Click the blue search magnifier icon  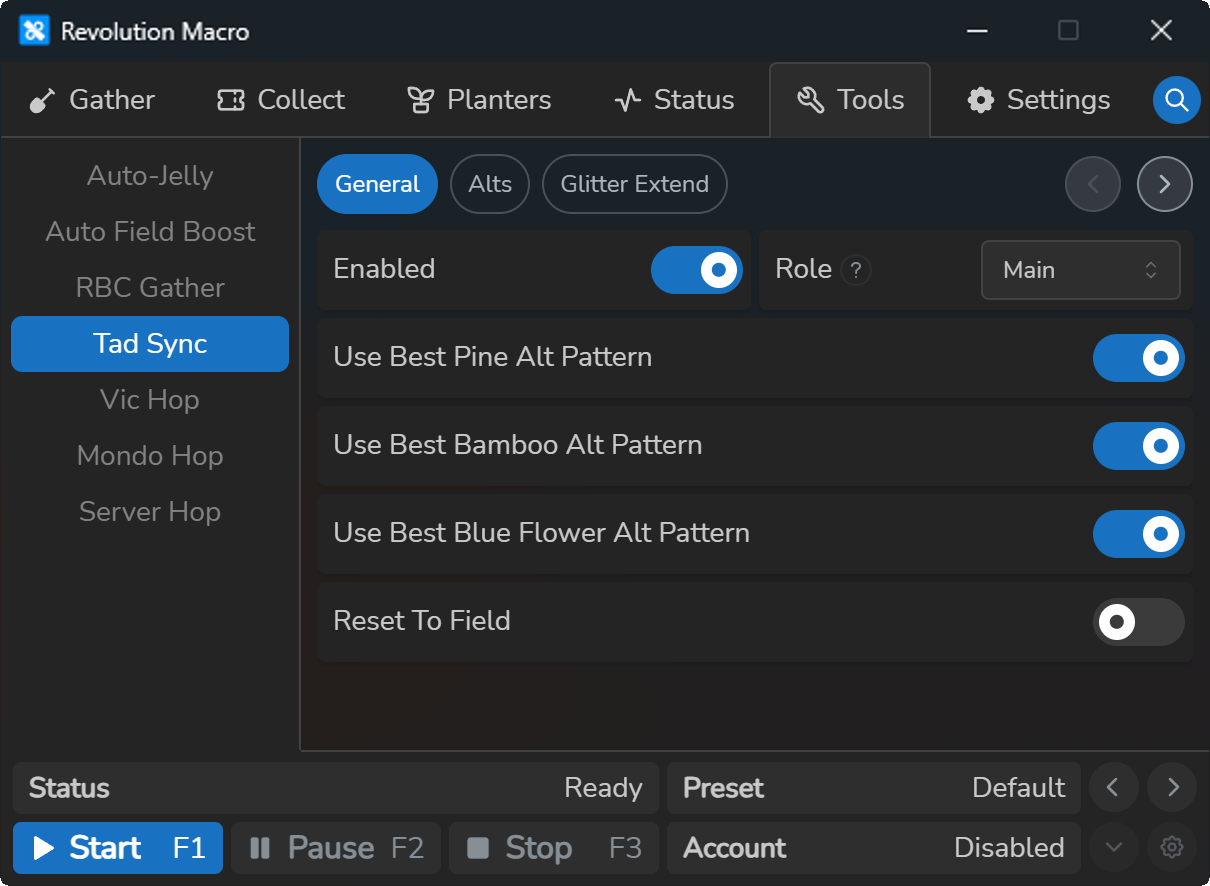coord(1176,100)
